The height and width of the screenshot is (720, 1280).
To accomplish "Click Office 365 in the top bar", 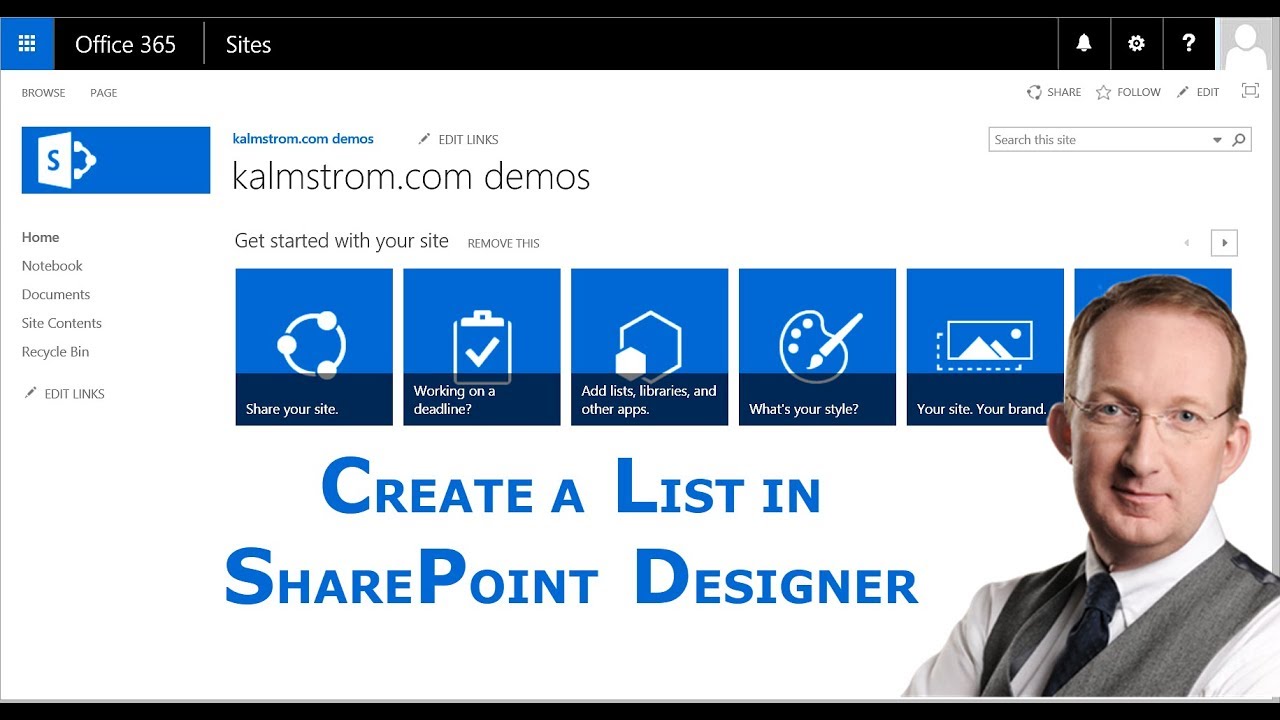I will pyautogui.click(x=126, y=44).
